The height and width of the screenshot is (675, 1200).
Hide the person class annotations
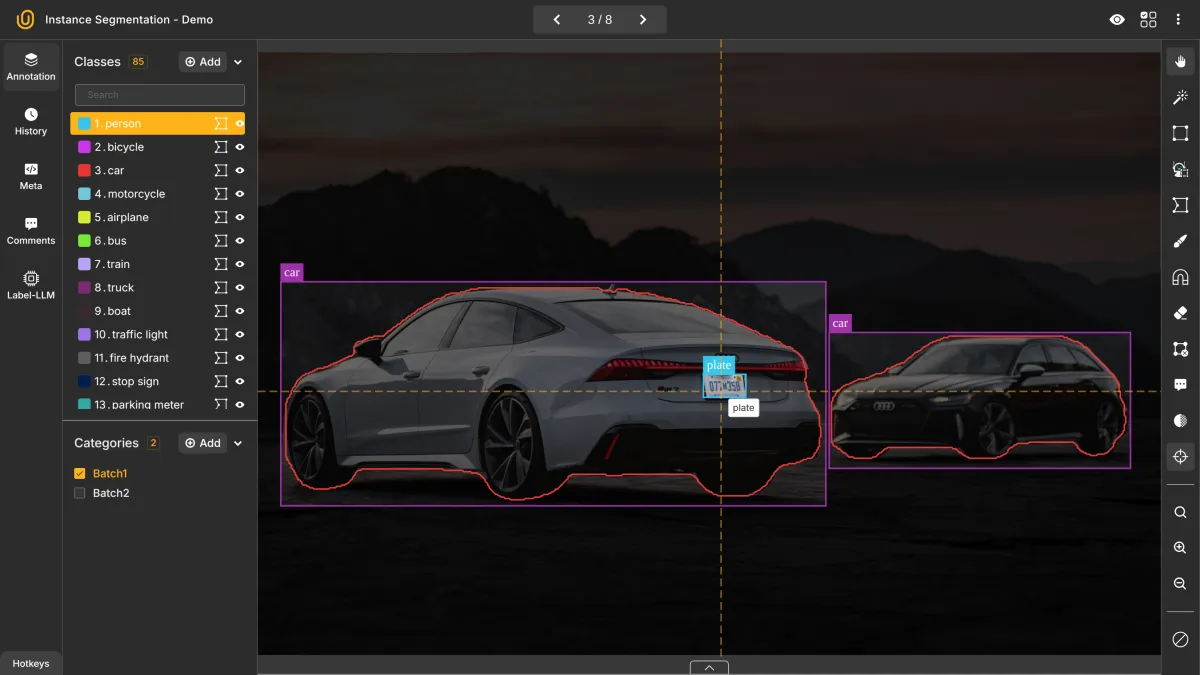[240, 123]
